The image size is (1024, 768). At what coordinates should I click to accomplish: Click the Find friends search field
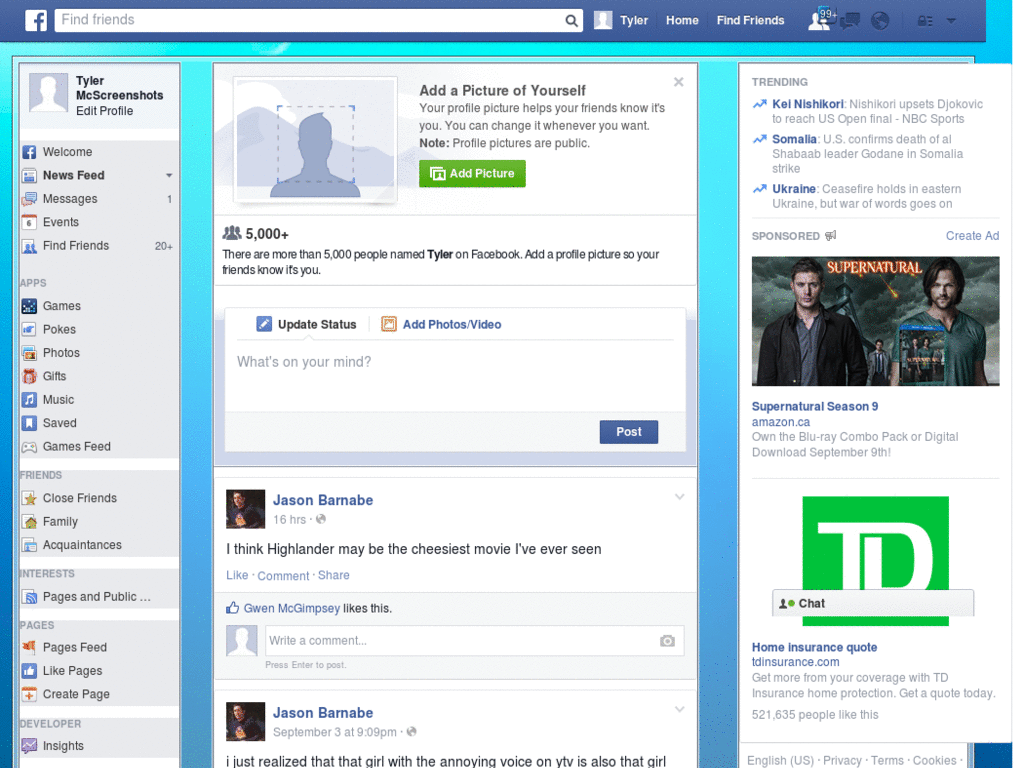click(310, 20)
